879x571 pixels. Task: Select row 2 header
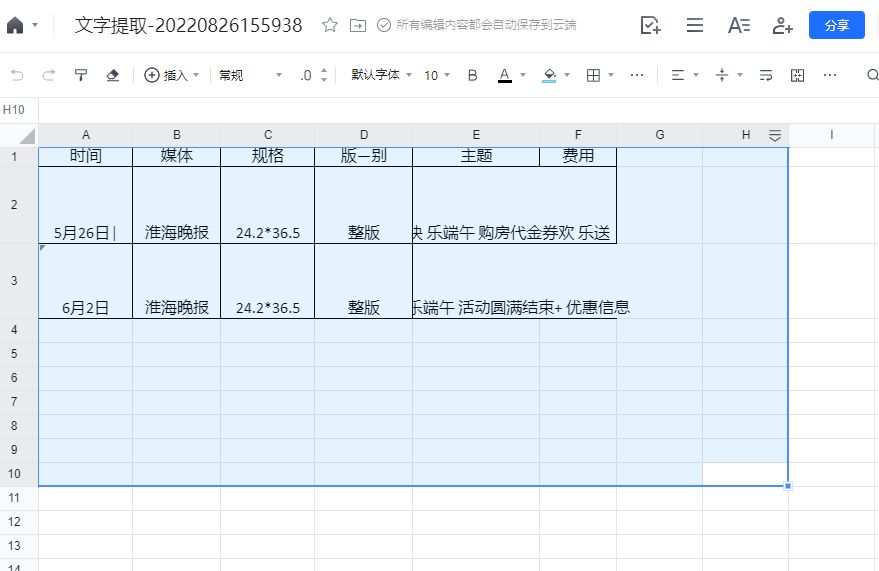(14, 205)
